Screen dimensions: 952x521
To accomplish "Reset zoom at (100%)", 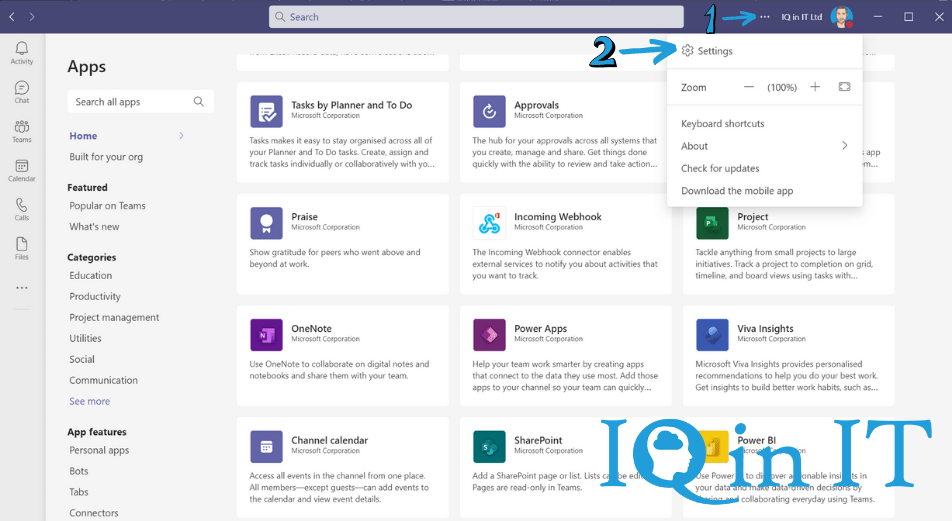I will click(x=782, y=87).
